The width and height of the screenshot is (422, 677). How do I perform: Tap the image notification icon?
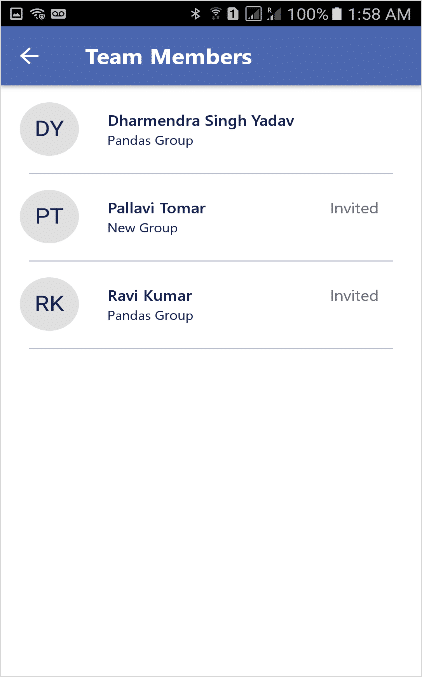tap(16, 14)
